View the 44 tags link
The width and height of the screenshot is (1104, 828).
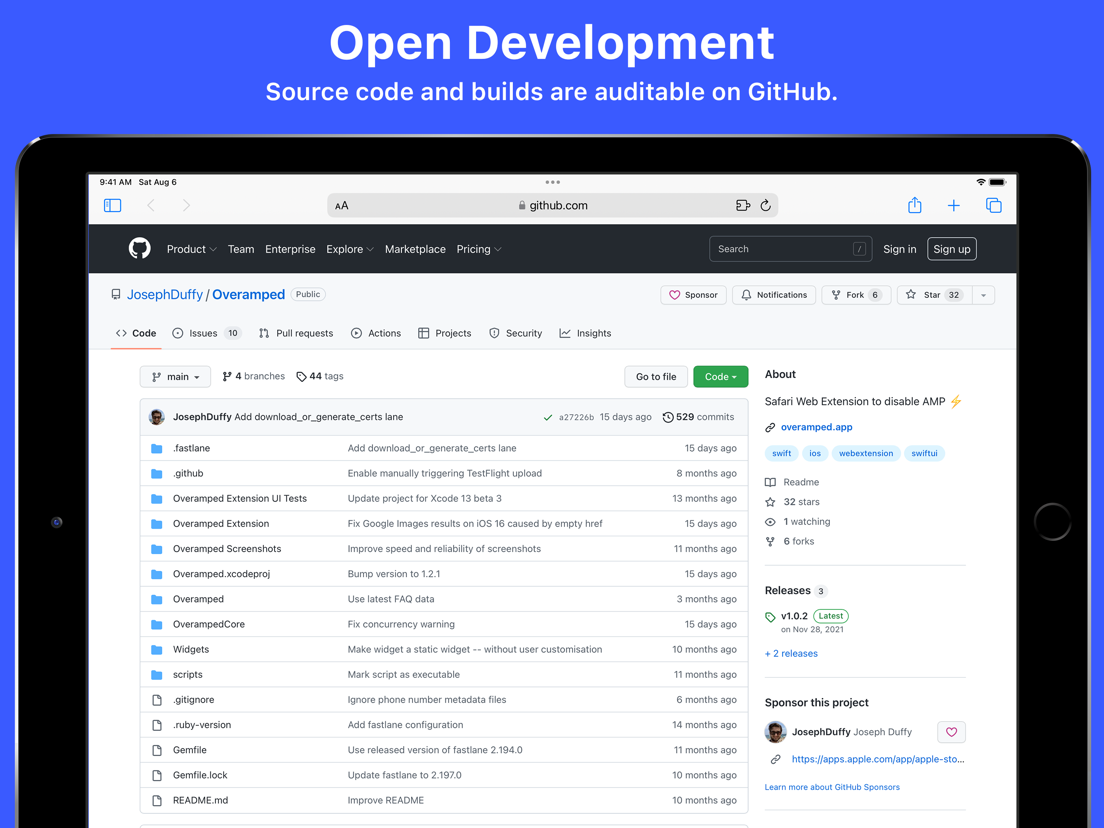[x=320, y=376]
